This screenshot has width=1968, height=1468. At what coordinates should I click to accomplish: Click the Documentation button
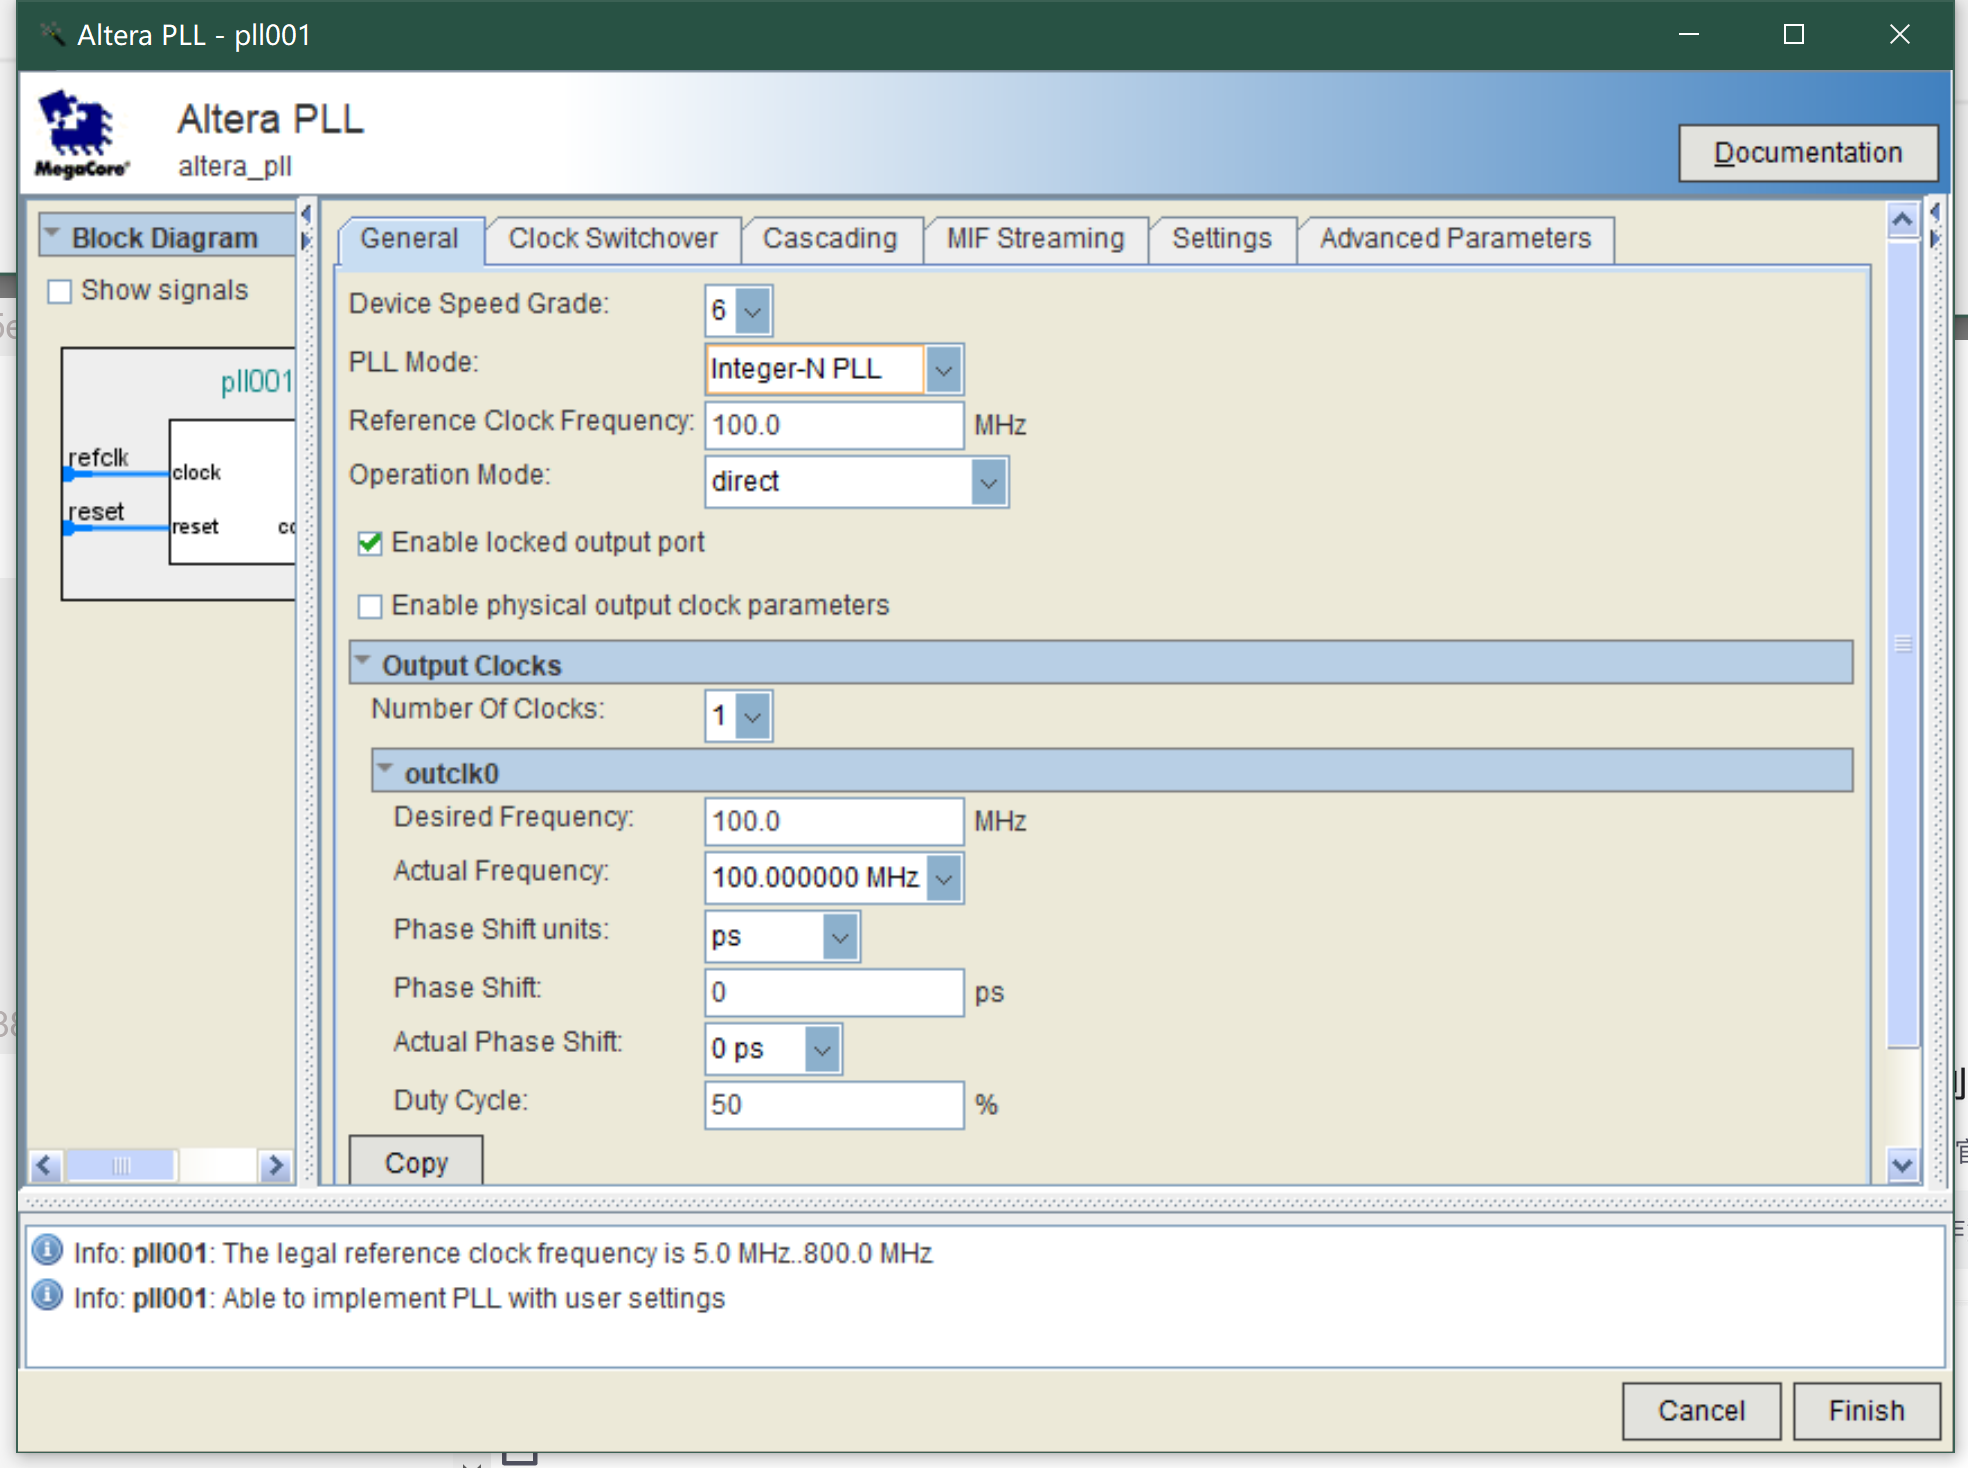1807,153
